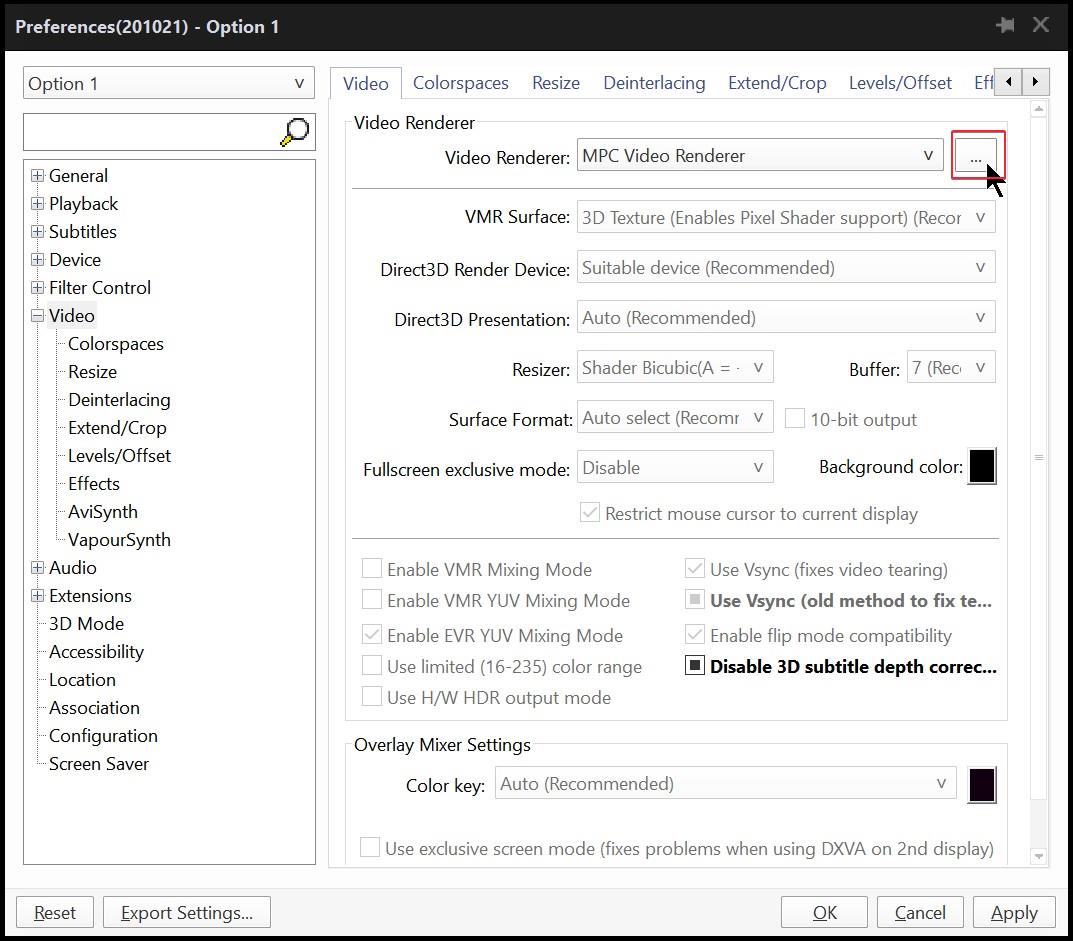
Task: Click the search magnifier icon
Action: [295, 131]
